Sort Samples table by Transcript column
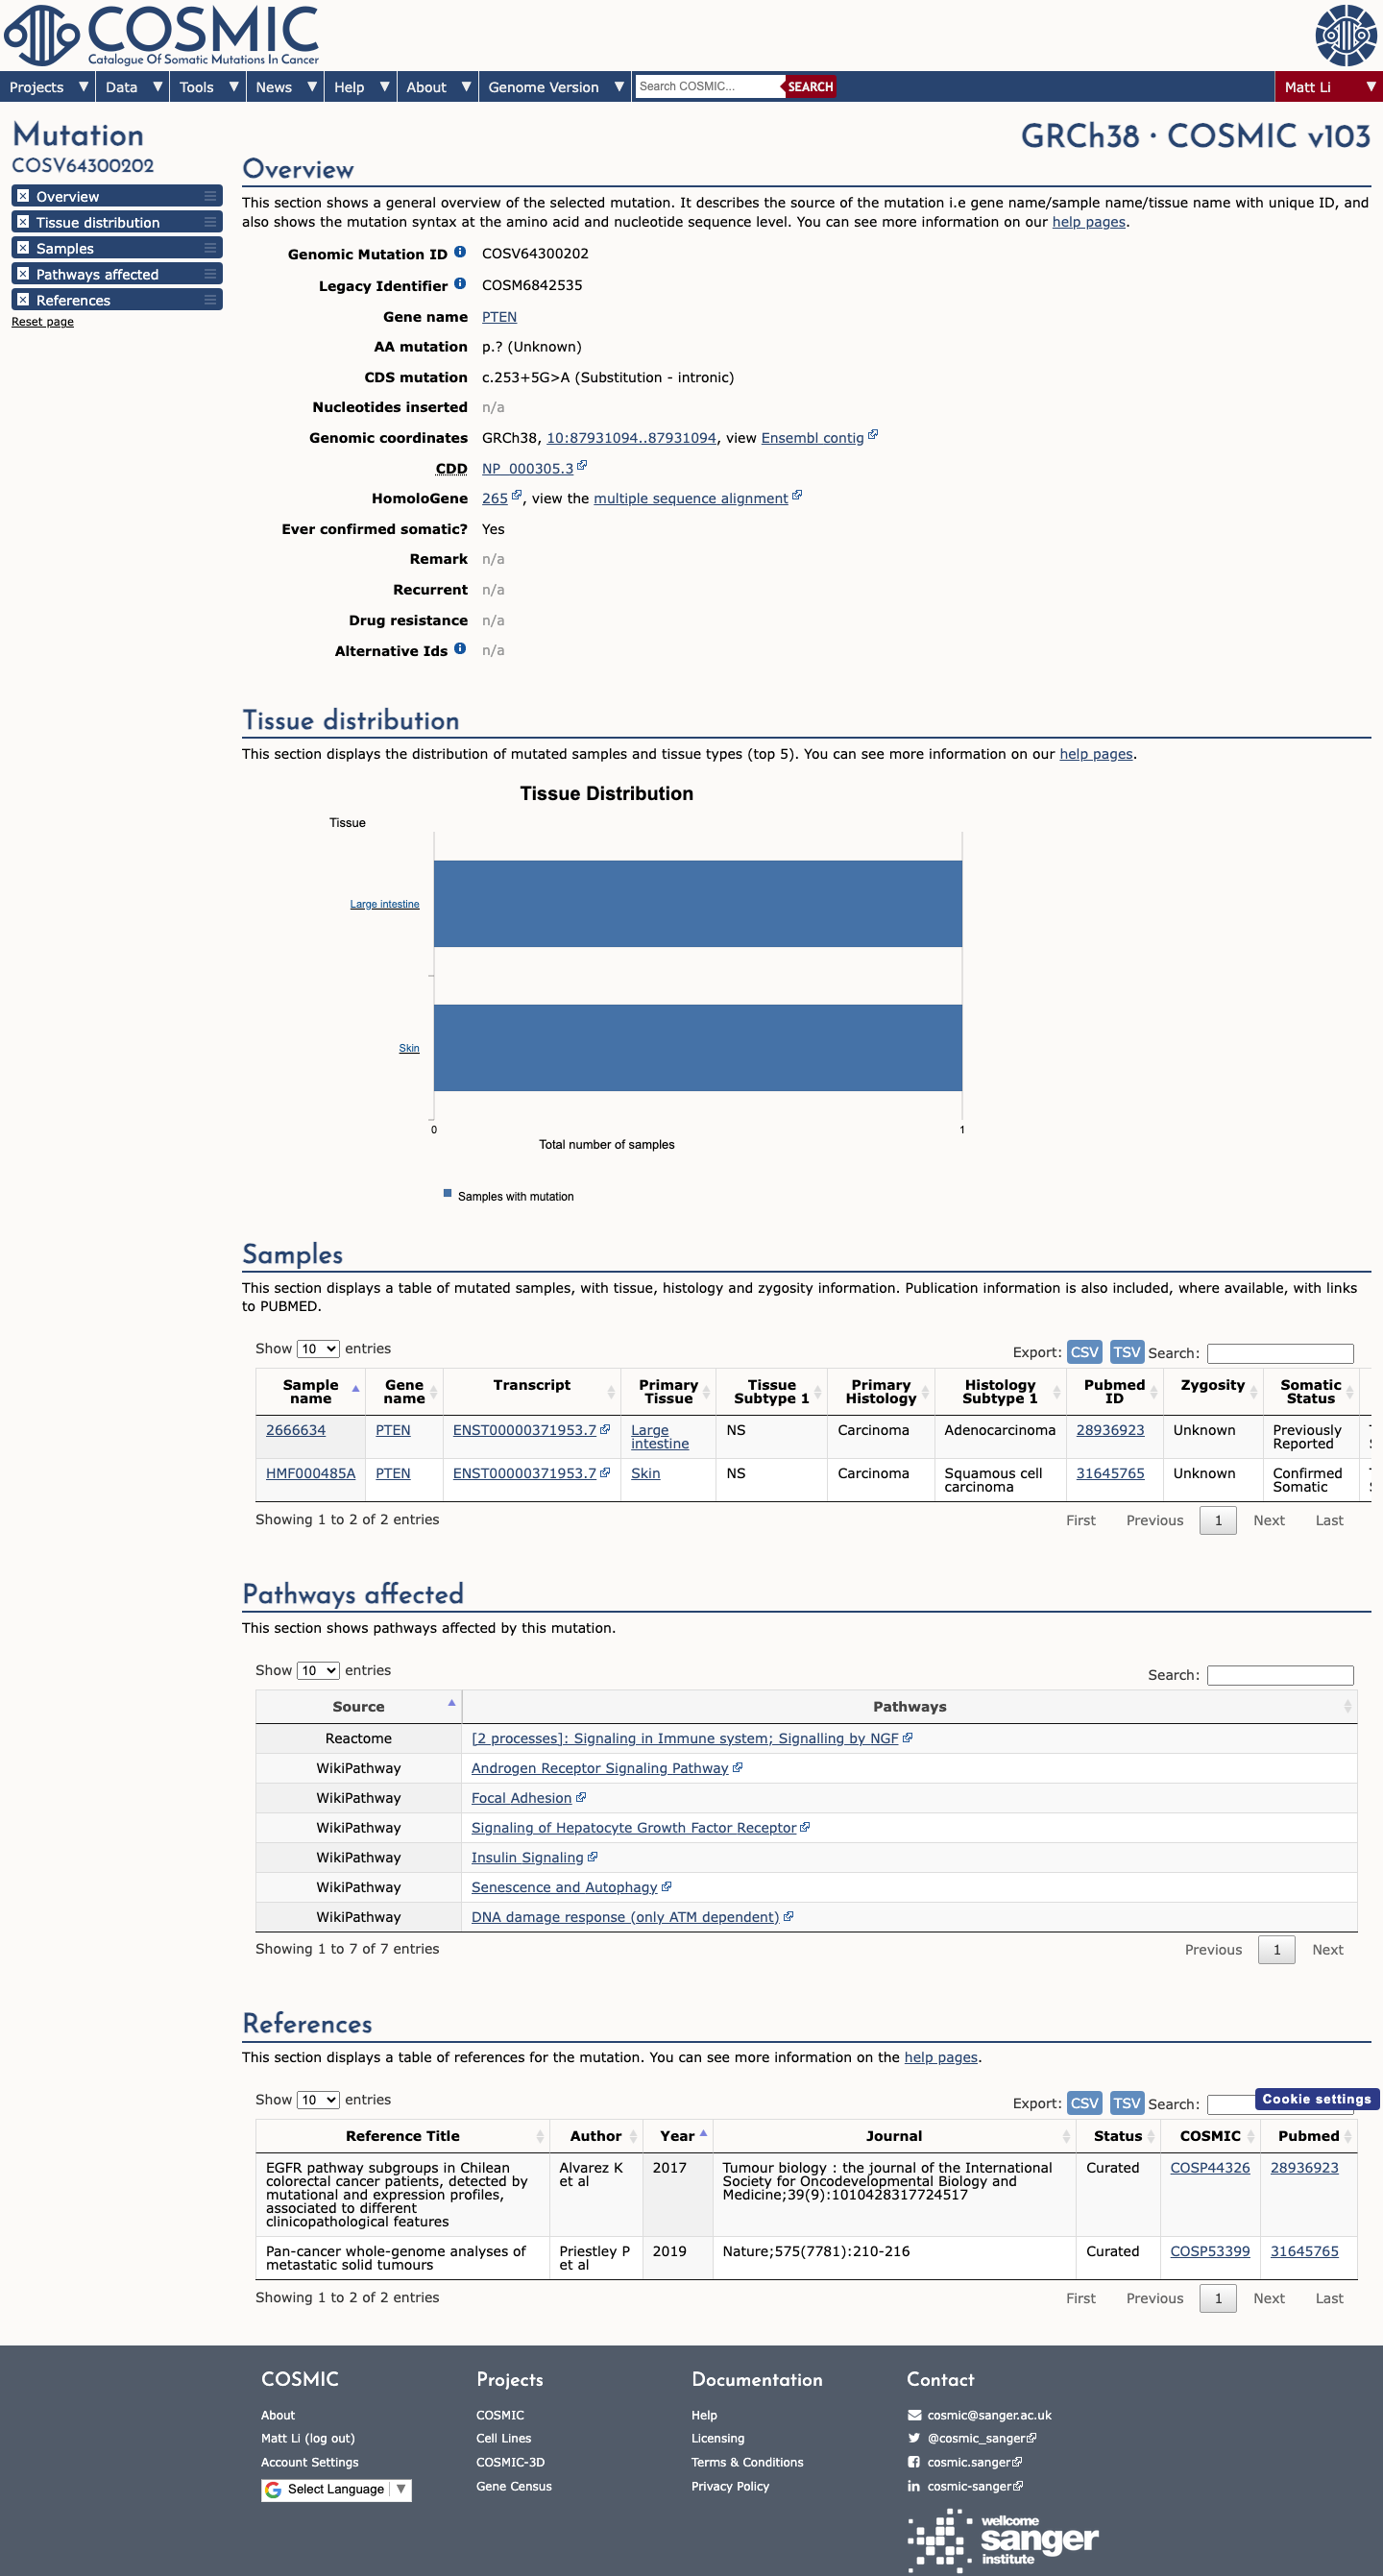Image resolution: width=1383 pixels, height=2576 pixels. click(x=532, y=1391)
